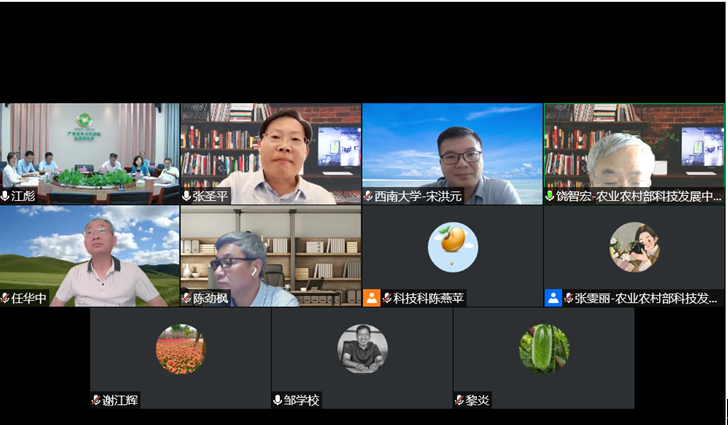Click the microphone icon beside 江彪
728x425 pixels.
[5, 197]
